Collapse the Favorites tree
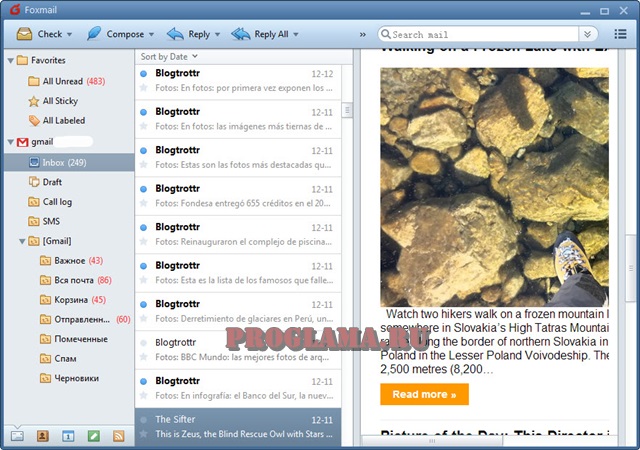 (x=11, y=61)
